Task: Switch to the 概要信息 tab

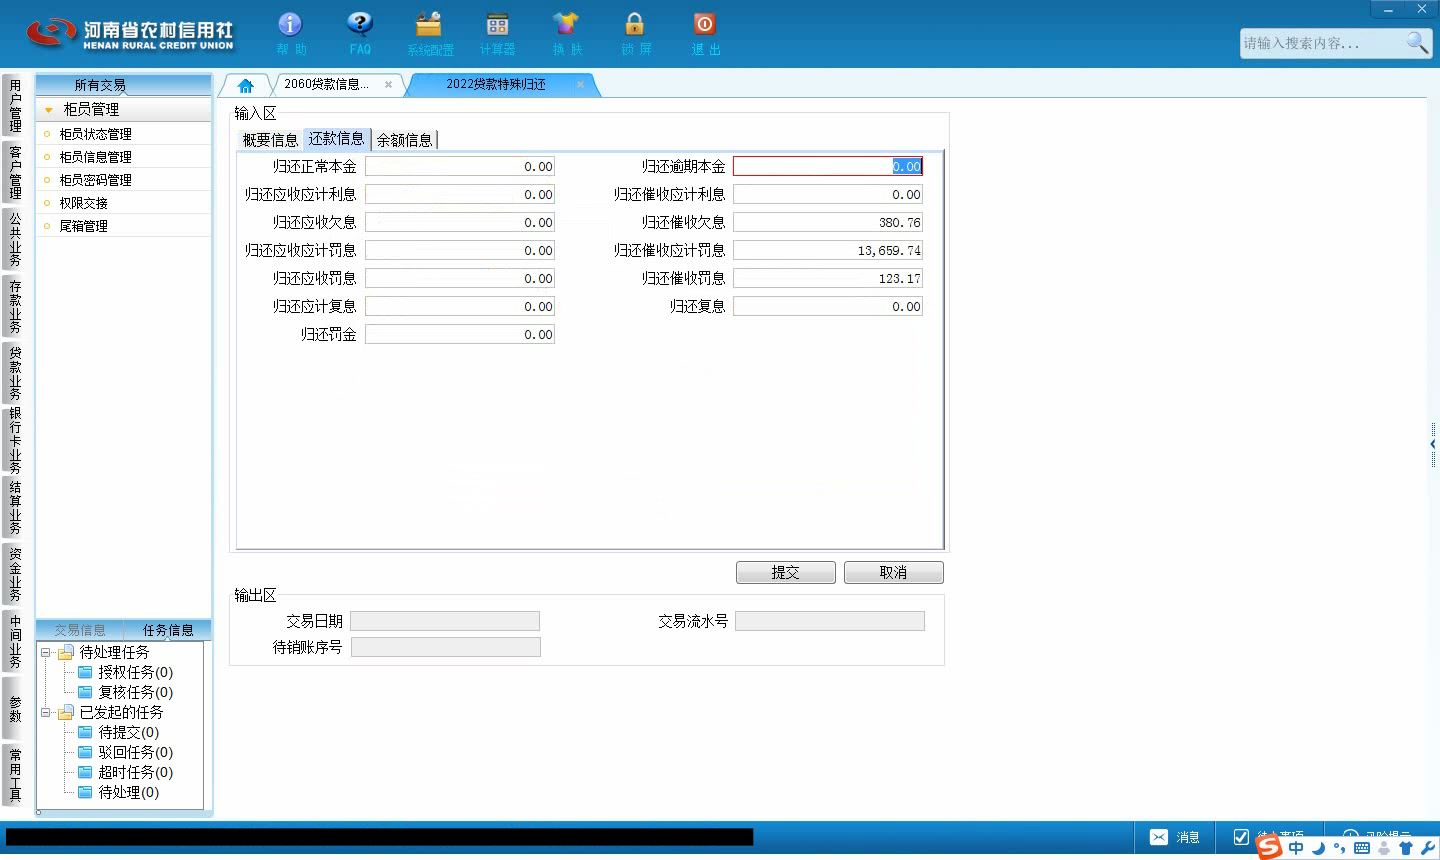Action: click(x=270, y=140)
